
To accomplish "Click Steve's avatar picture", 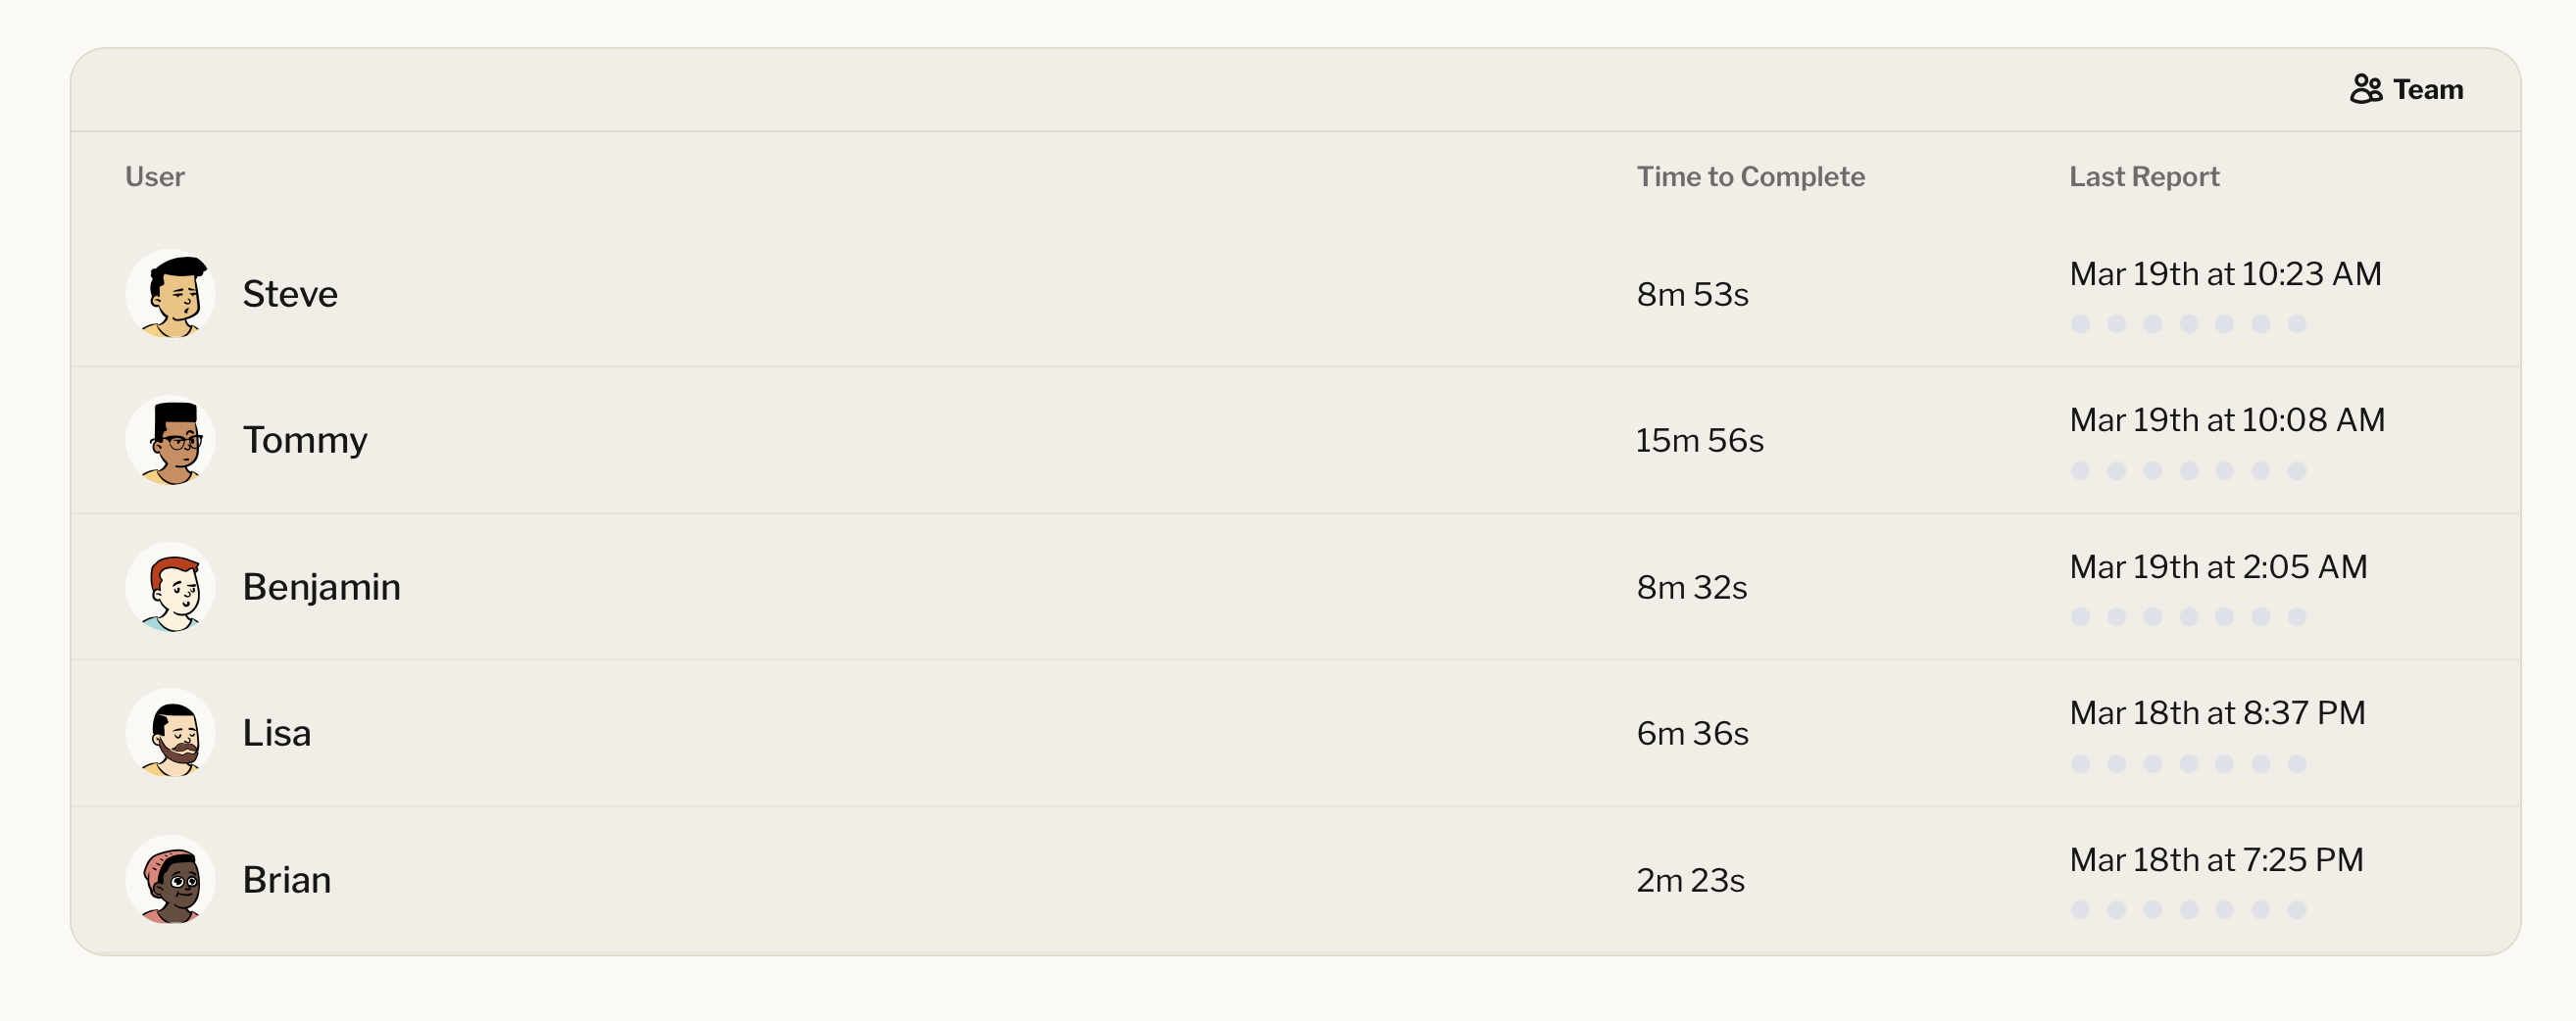I will tap(171, 294).
